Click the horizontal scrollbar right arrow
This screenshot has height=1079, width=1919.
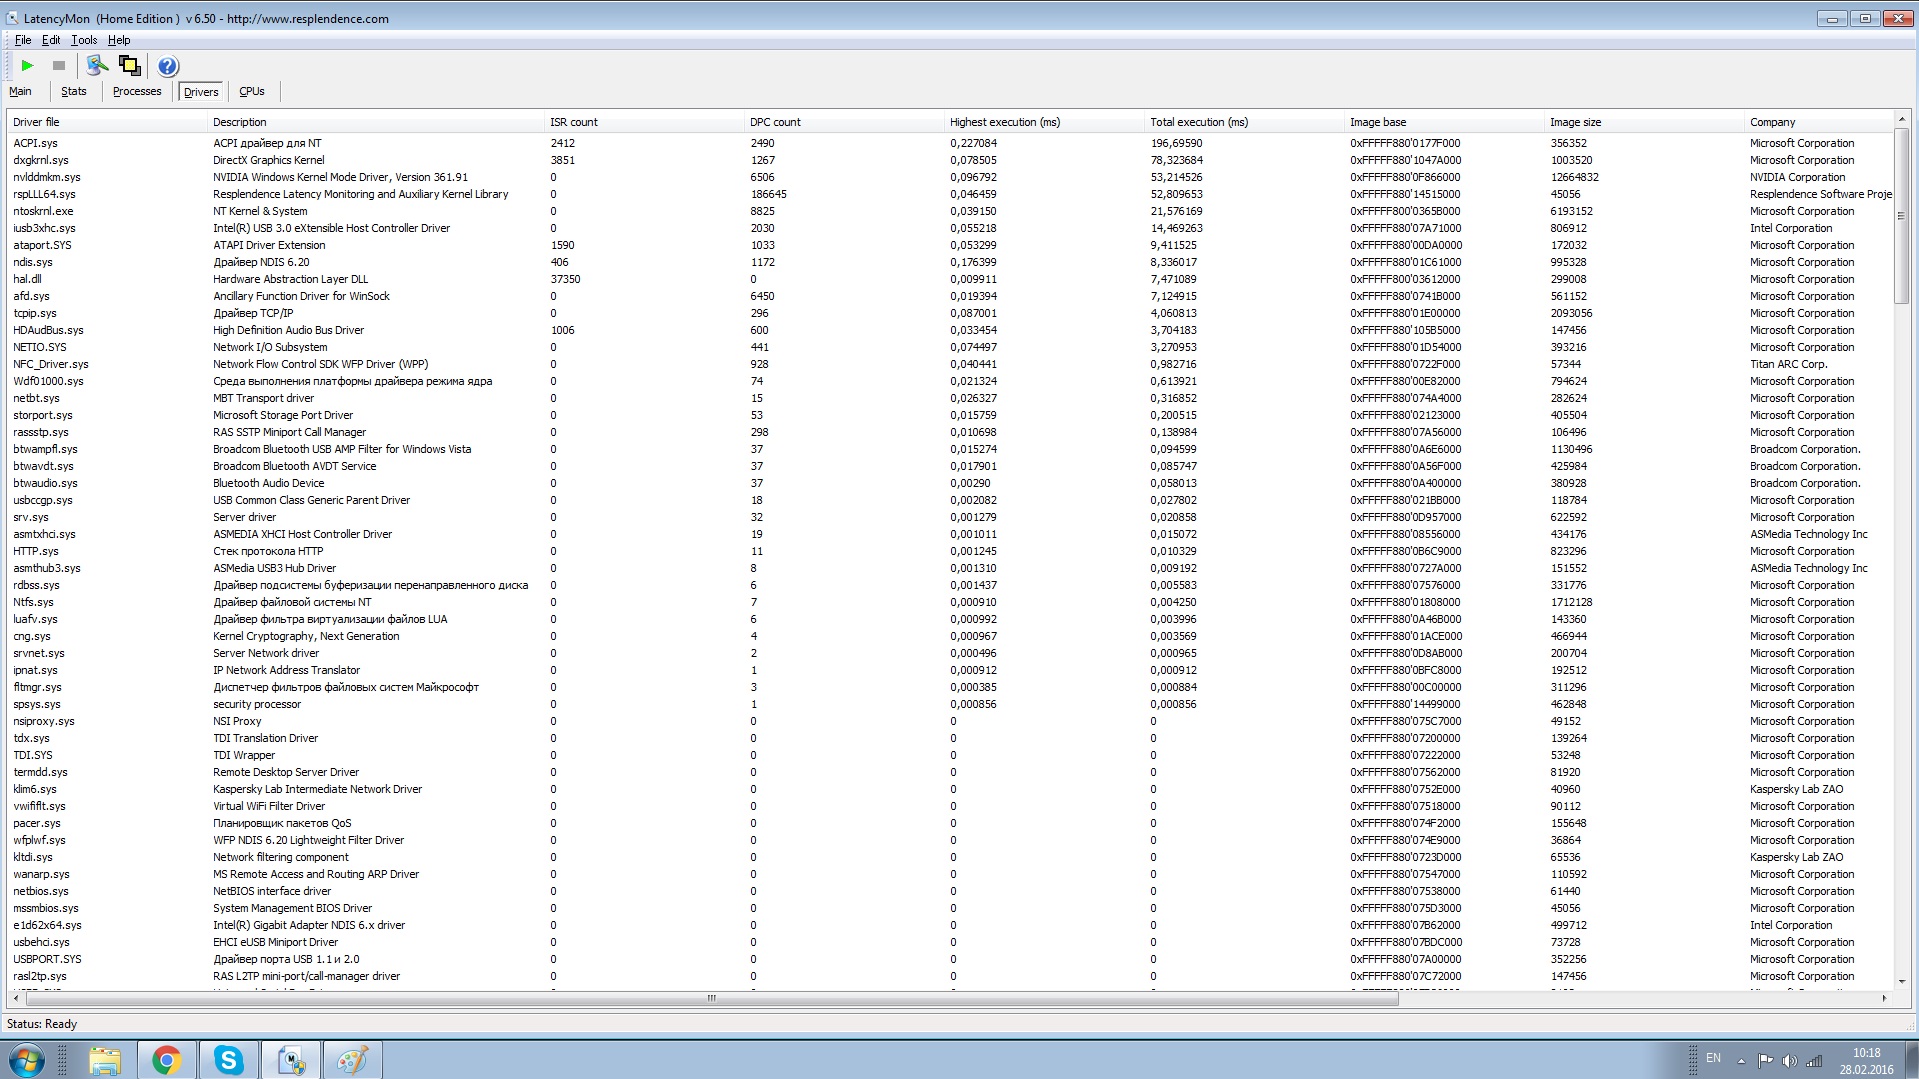(1884, 998)
